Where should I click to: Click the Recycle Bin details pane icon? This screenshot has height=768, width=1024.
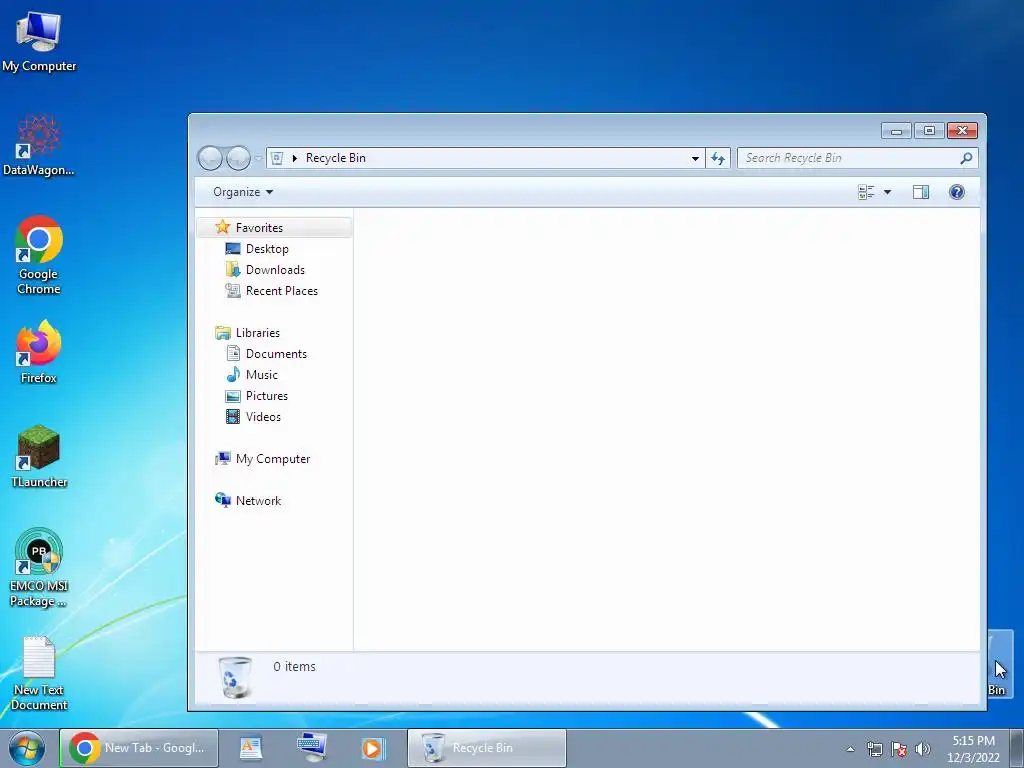pos(235,677)
